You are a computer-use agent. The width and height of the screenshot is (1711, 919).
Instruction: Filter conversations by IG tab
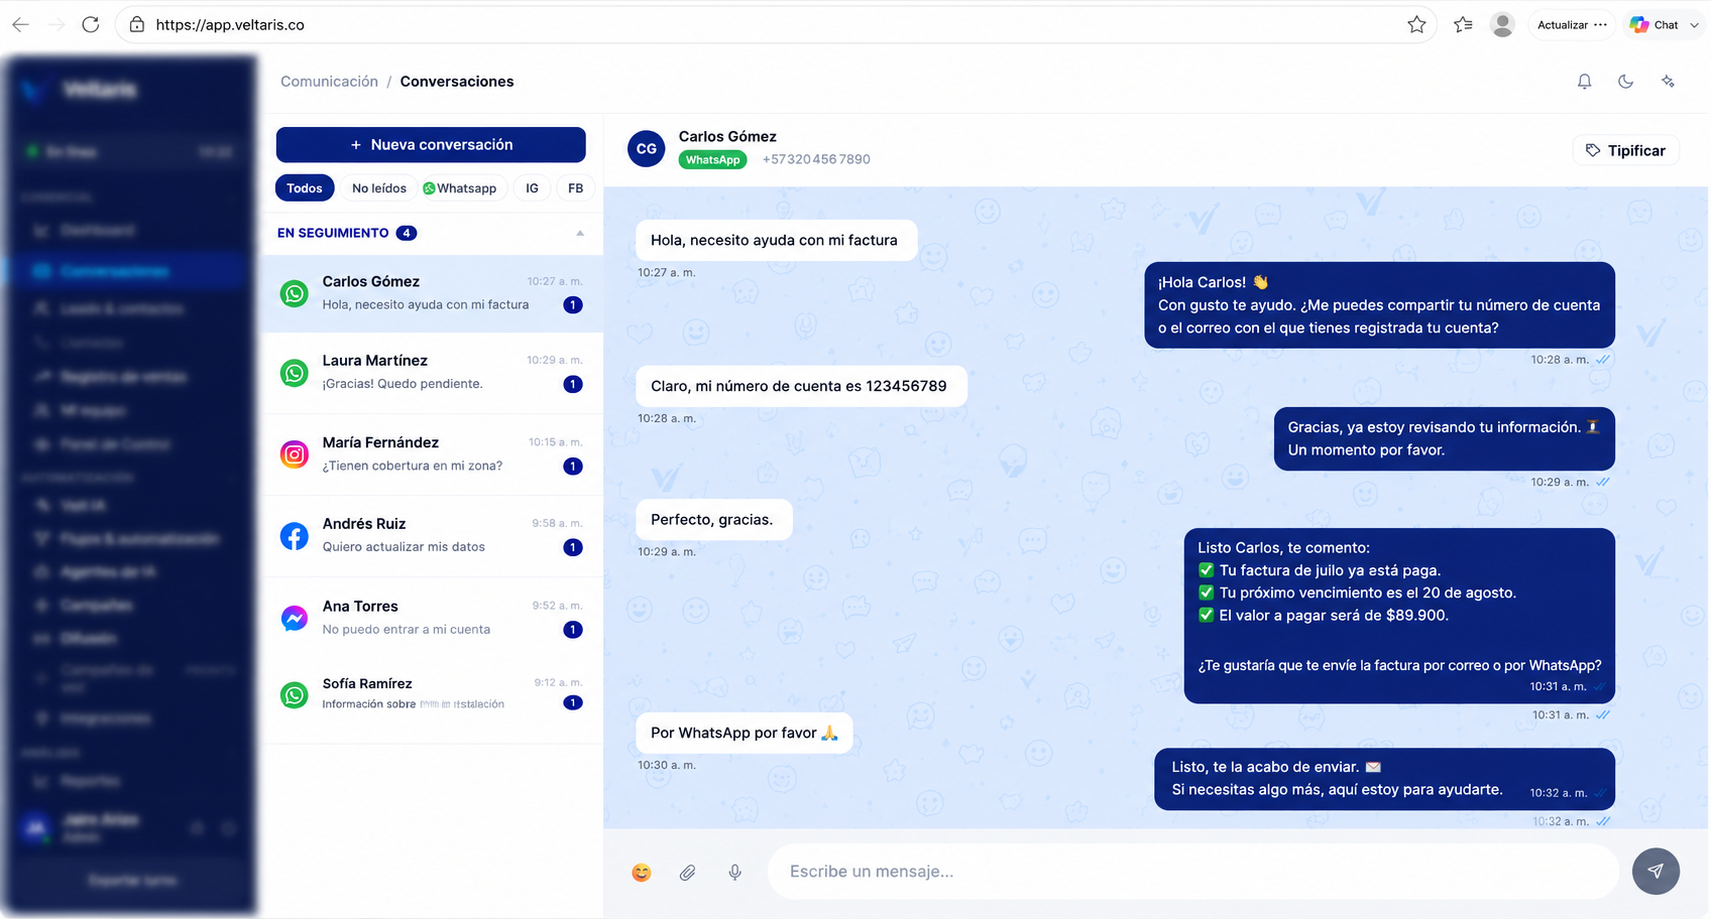[x=532, y=188]
